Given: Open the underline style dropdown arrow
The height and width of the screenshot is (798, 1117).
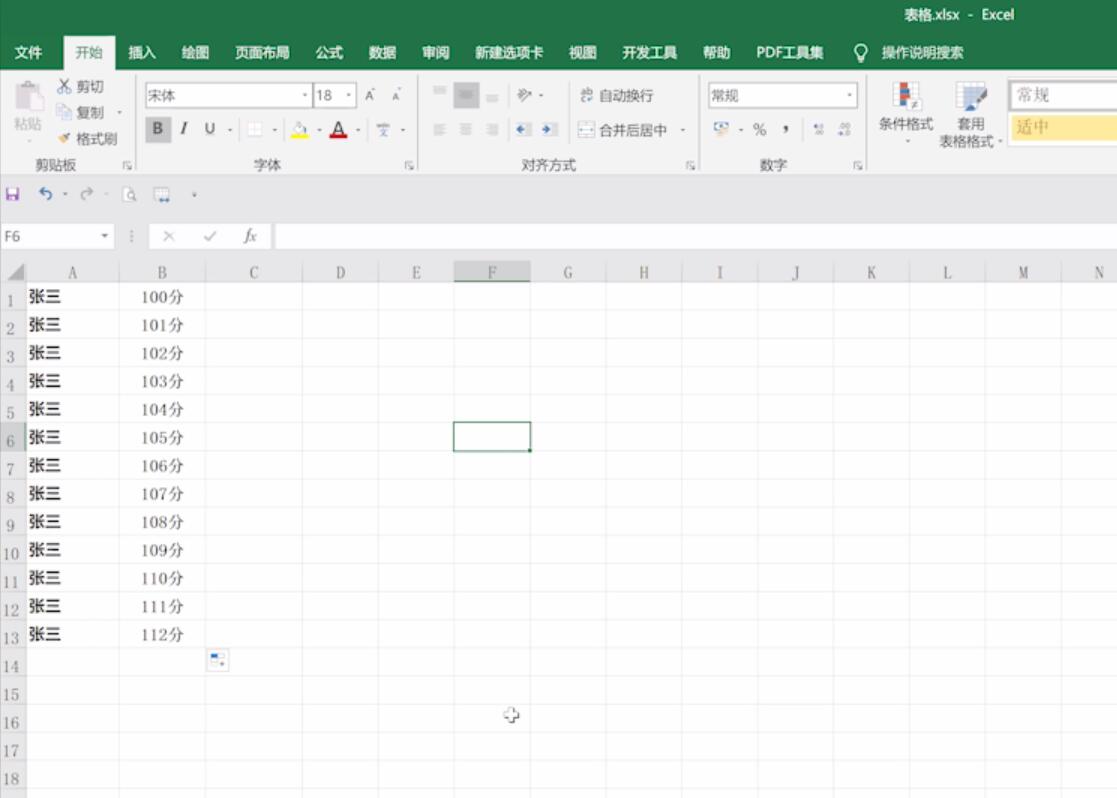Looking at the screenshot, I should point(229,130).
